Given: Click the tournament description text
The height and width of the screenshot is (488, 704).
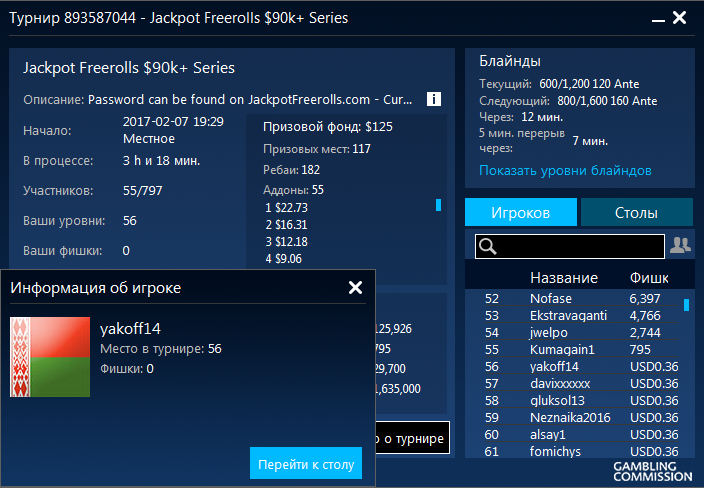Looking at the screenshot, I should [250, 100].
